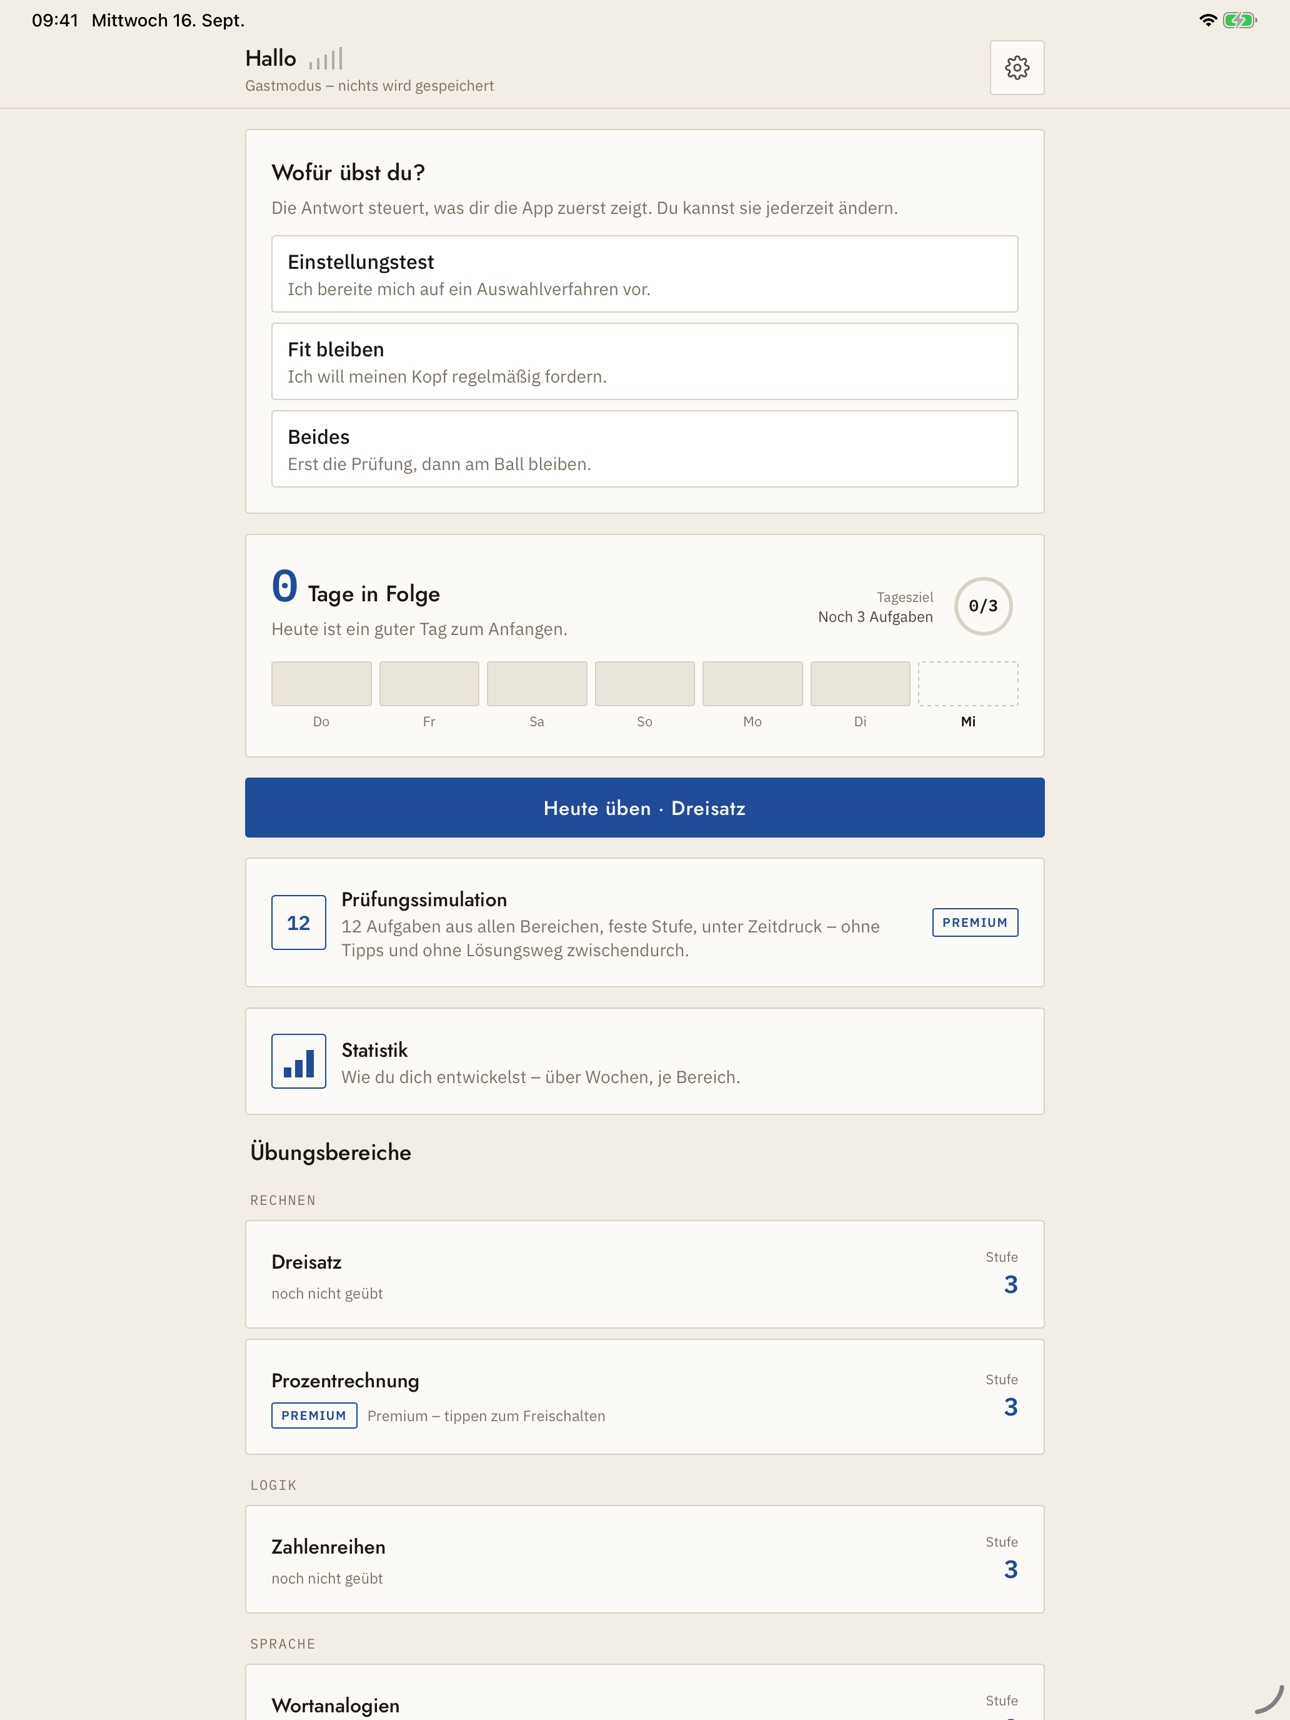Select today's Mi streak box
Image resolution: width=1290 pixels, height=1720 pixels.
click(x=968, y=684)
